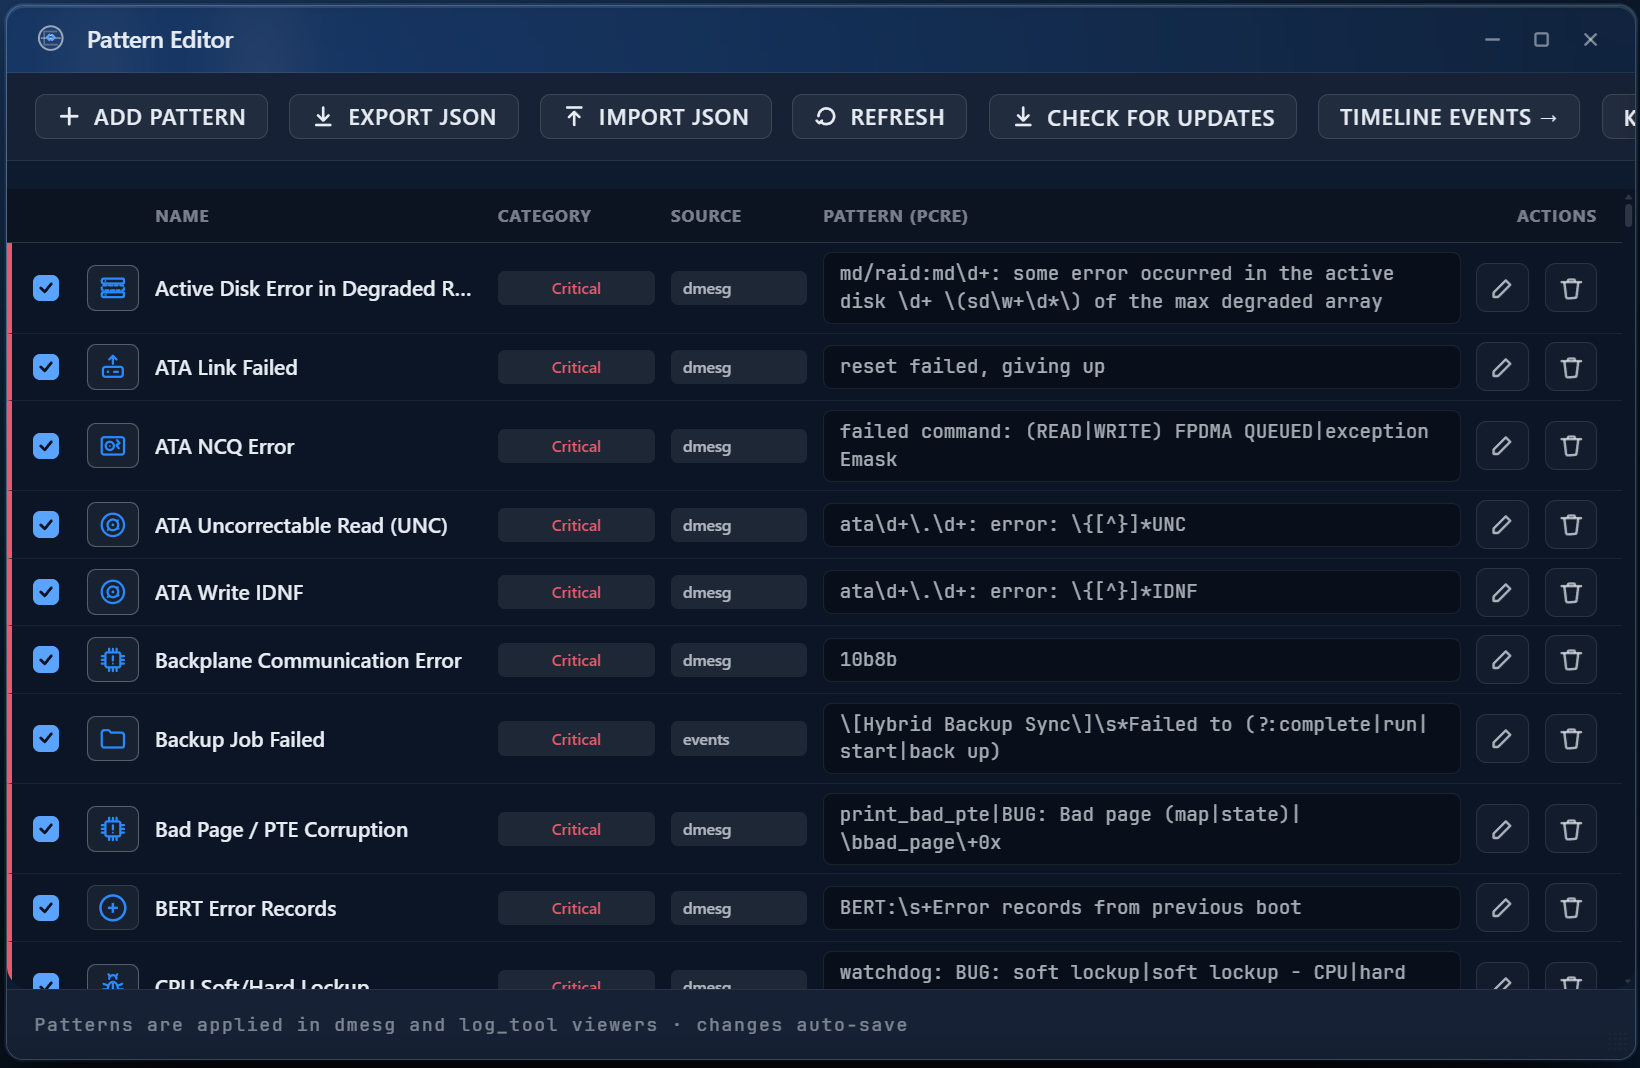Delete the ATA NCQ Error pattern
This screenshot has width=1640, height=1068.
1571,446
